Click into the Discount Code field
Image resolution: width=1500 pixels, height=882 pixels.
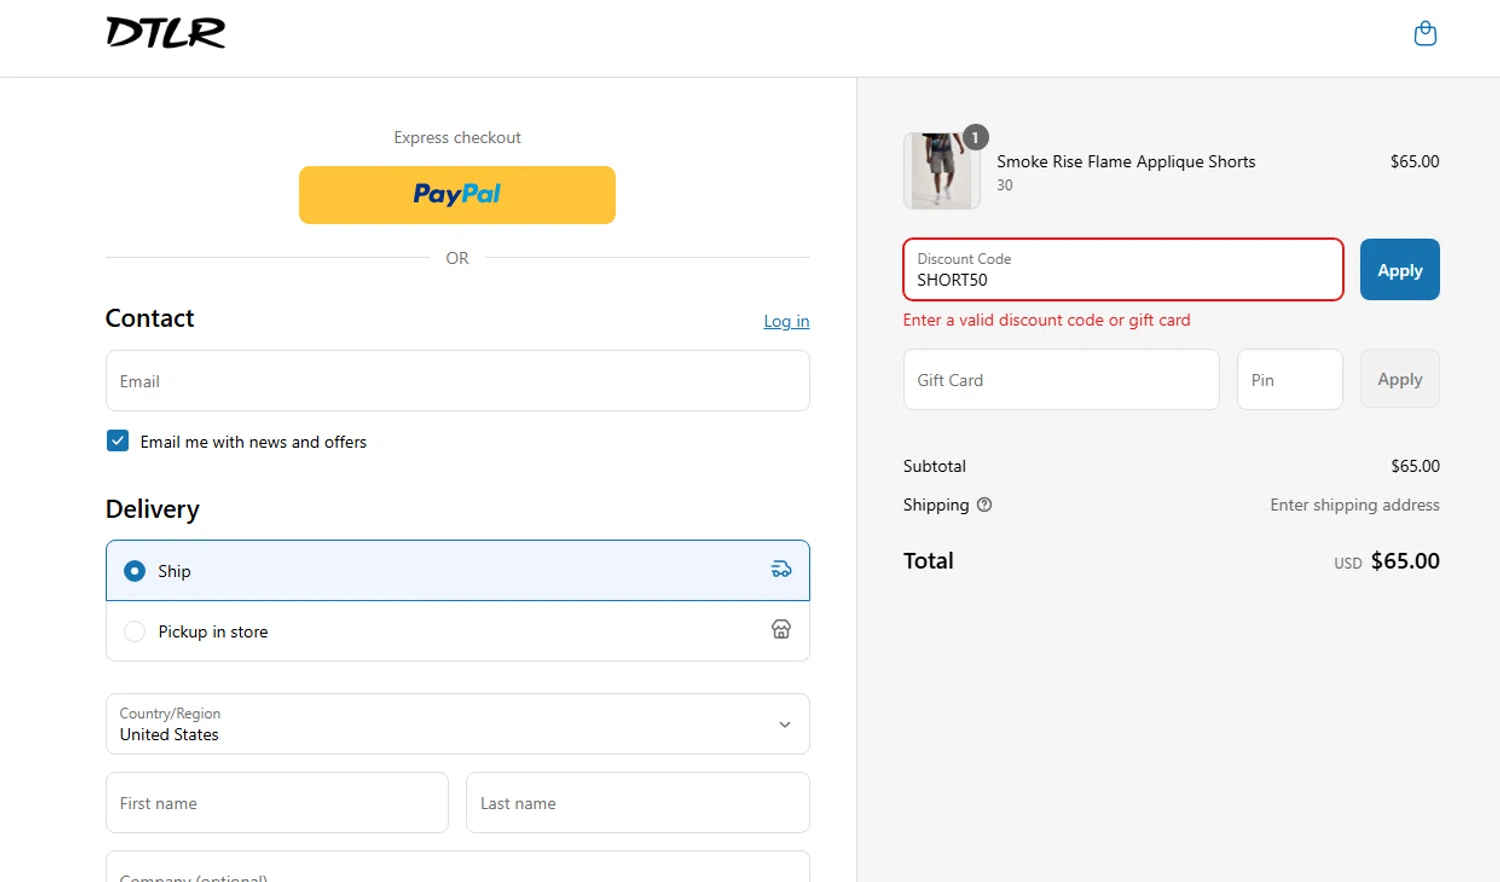1123,270
